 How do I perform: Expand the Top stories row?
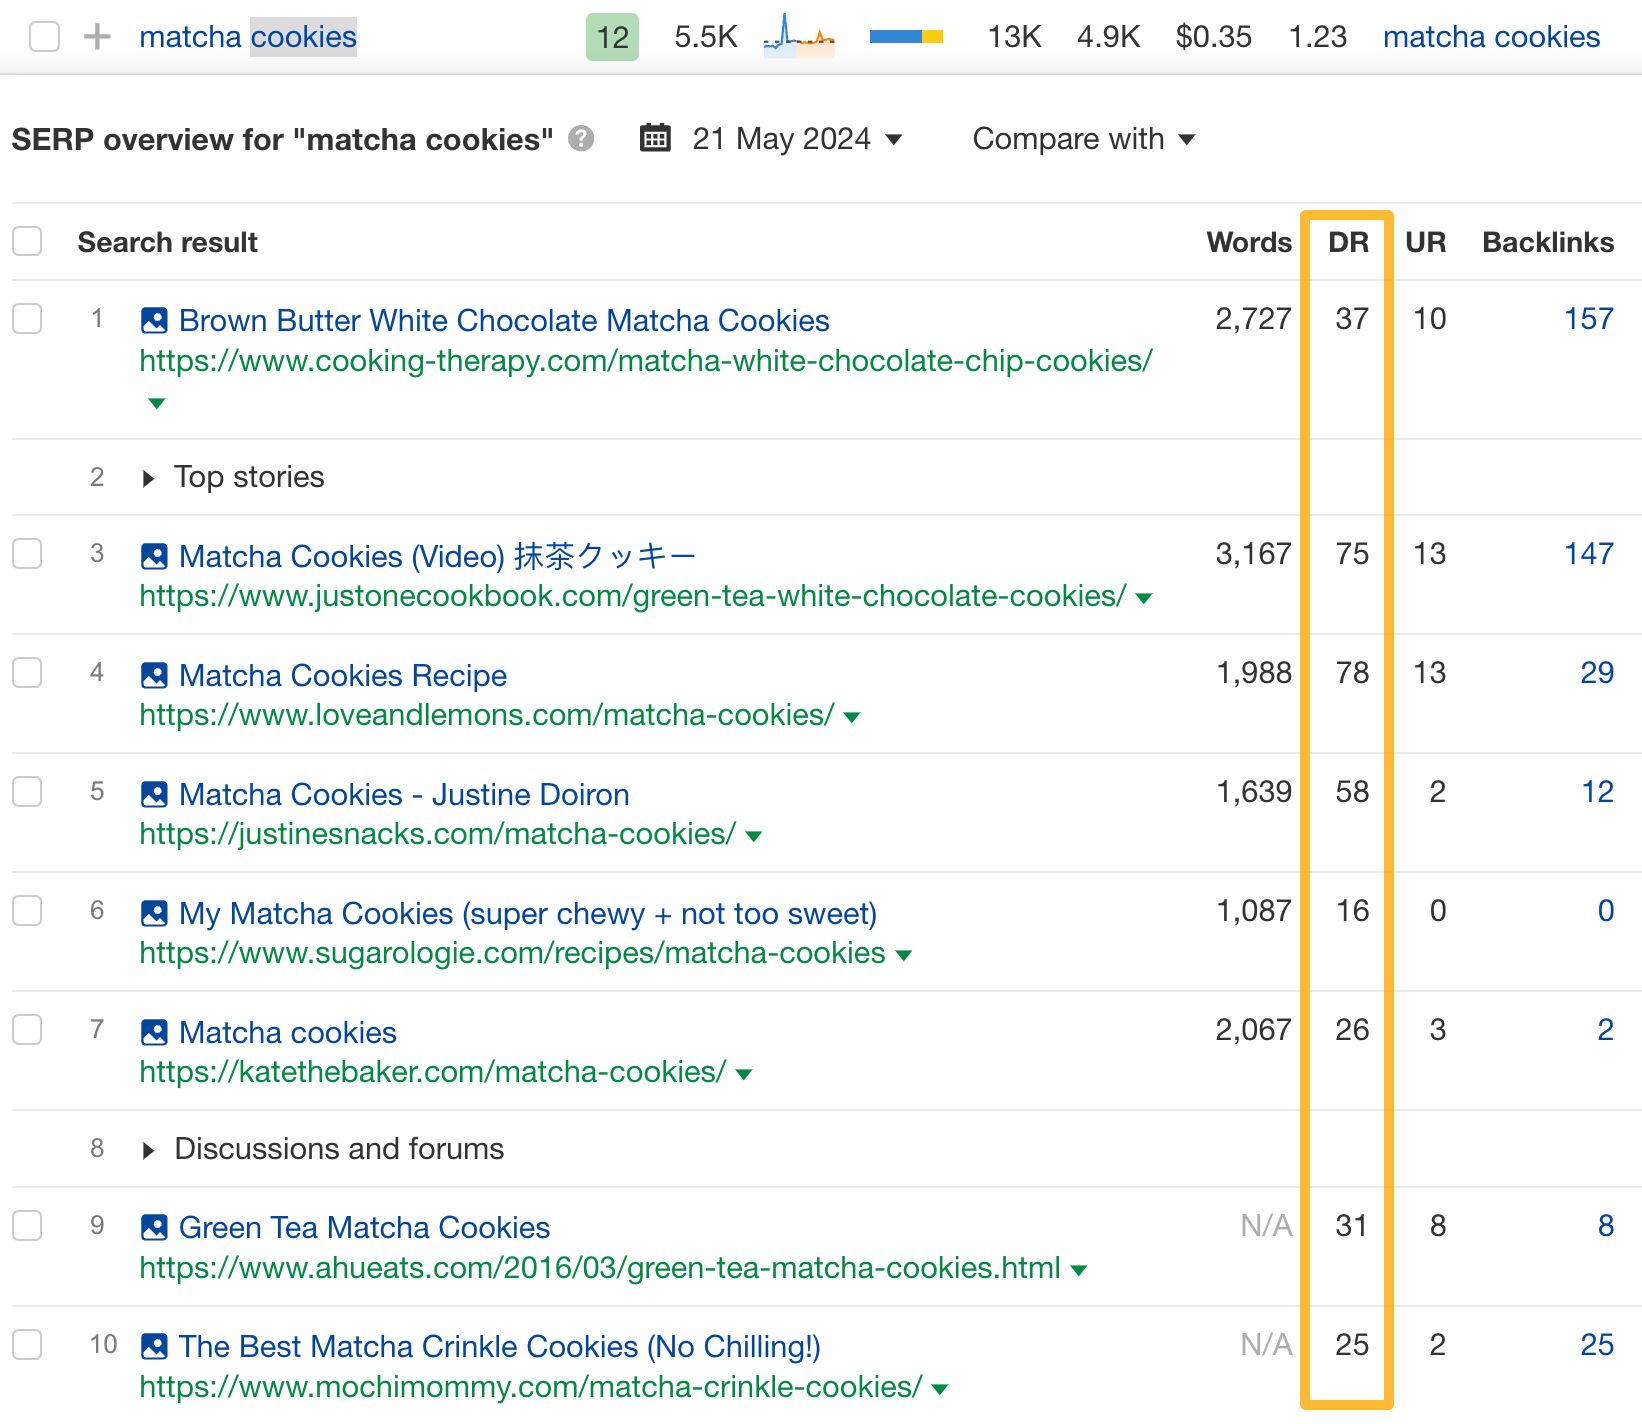click(148, 477)
